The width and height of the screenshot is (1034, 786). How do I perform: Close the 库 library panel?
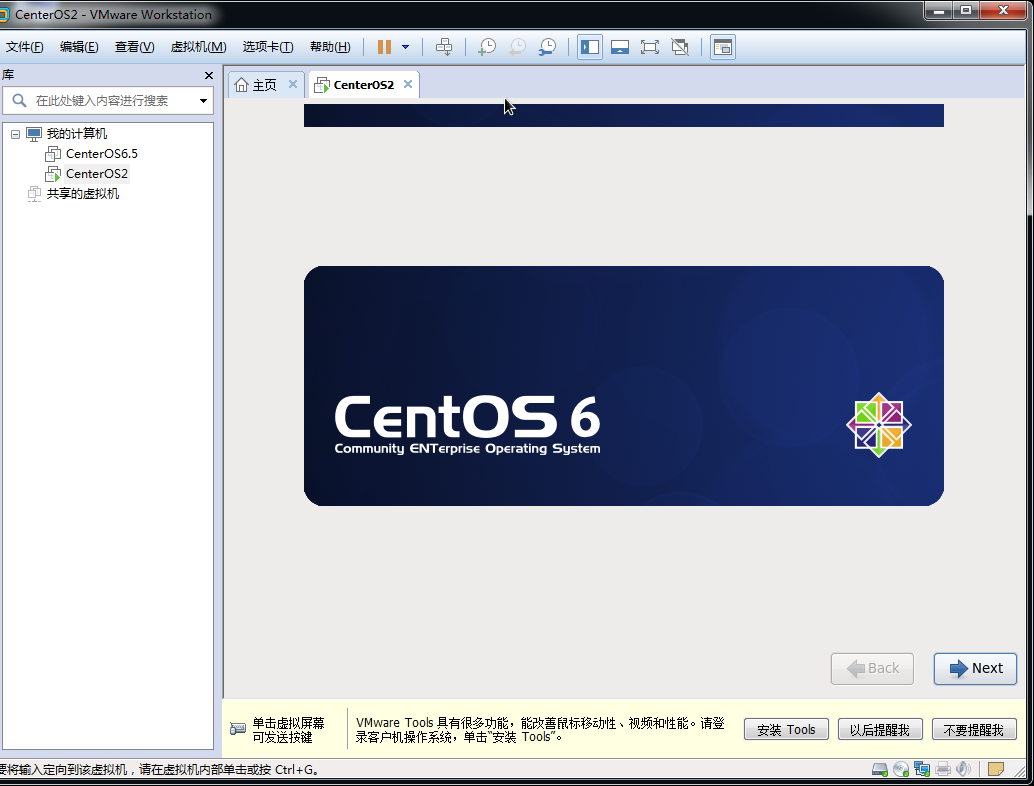(208, 75)
